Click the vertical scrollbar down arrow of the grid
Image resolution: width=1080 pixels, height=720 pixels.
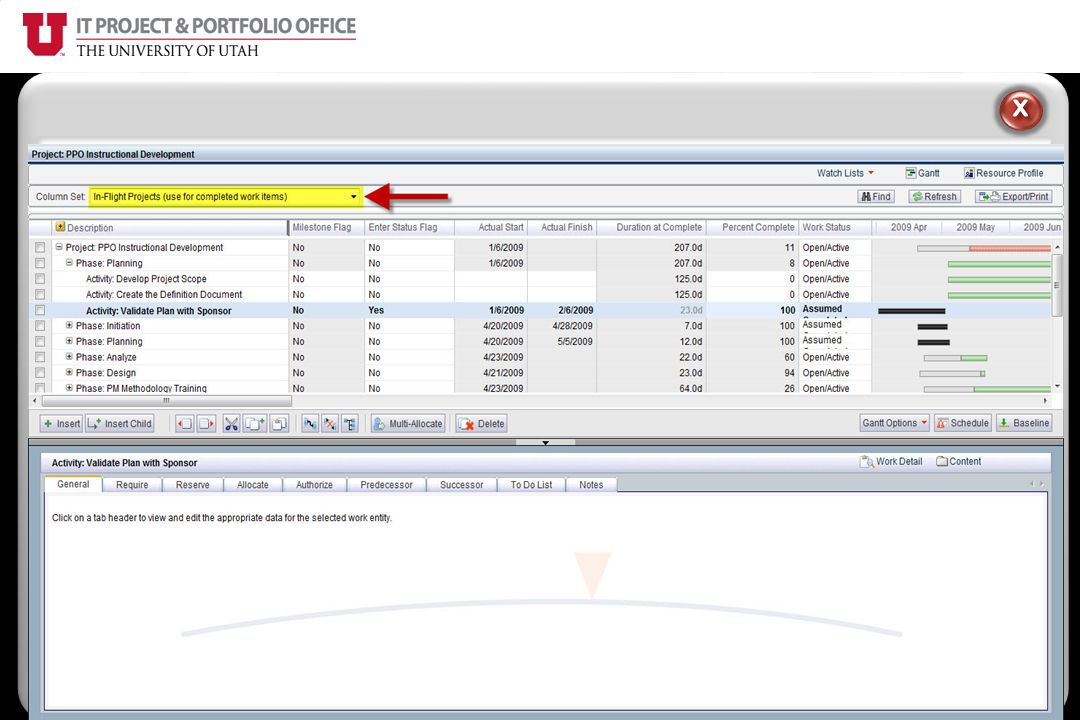tap(1057, 387)
